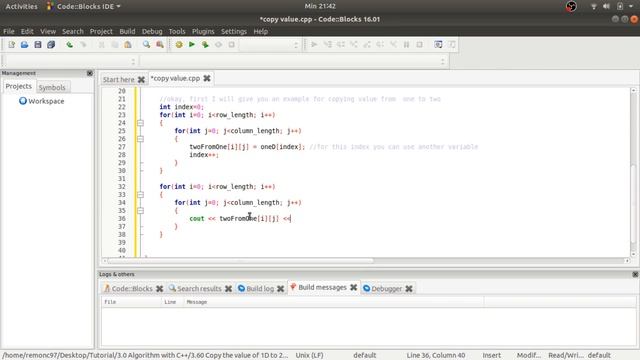Undo the last edit using the green arrow icon
Viewport: 640px width, 360px height.
click(x=70, y=44)
